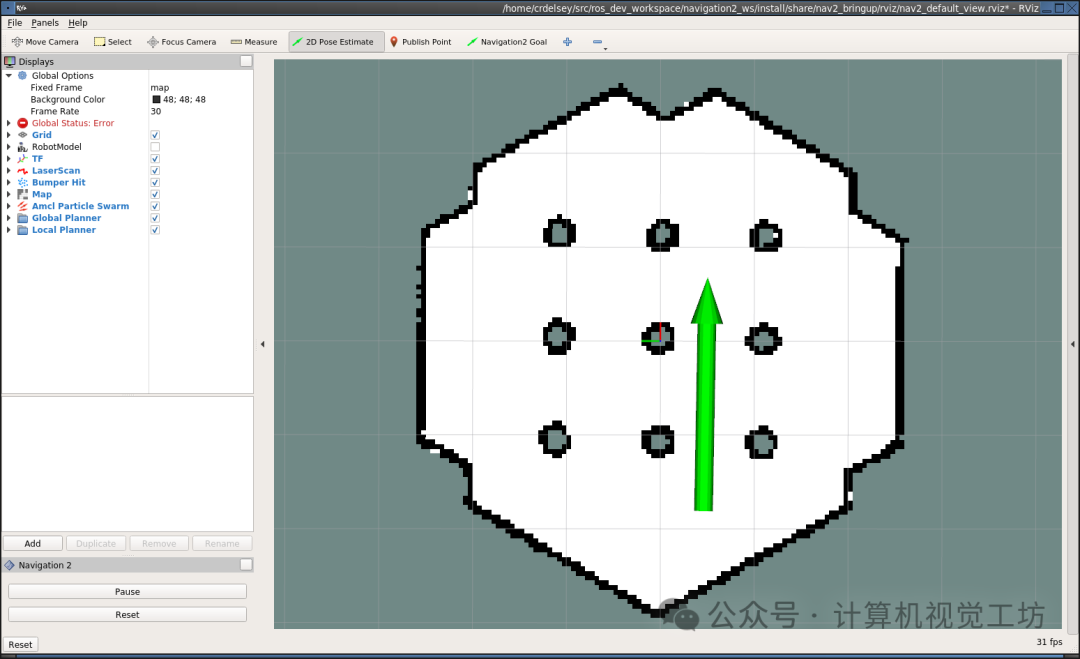Open the Panels menu
This screenshot has width=1080, height=659.
point(45,23)
